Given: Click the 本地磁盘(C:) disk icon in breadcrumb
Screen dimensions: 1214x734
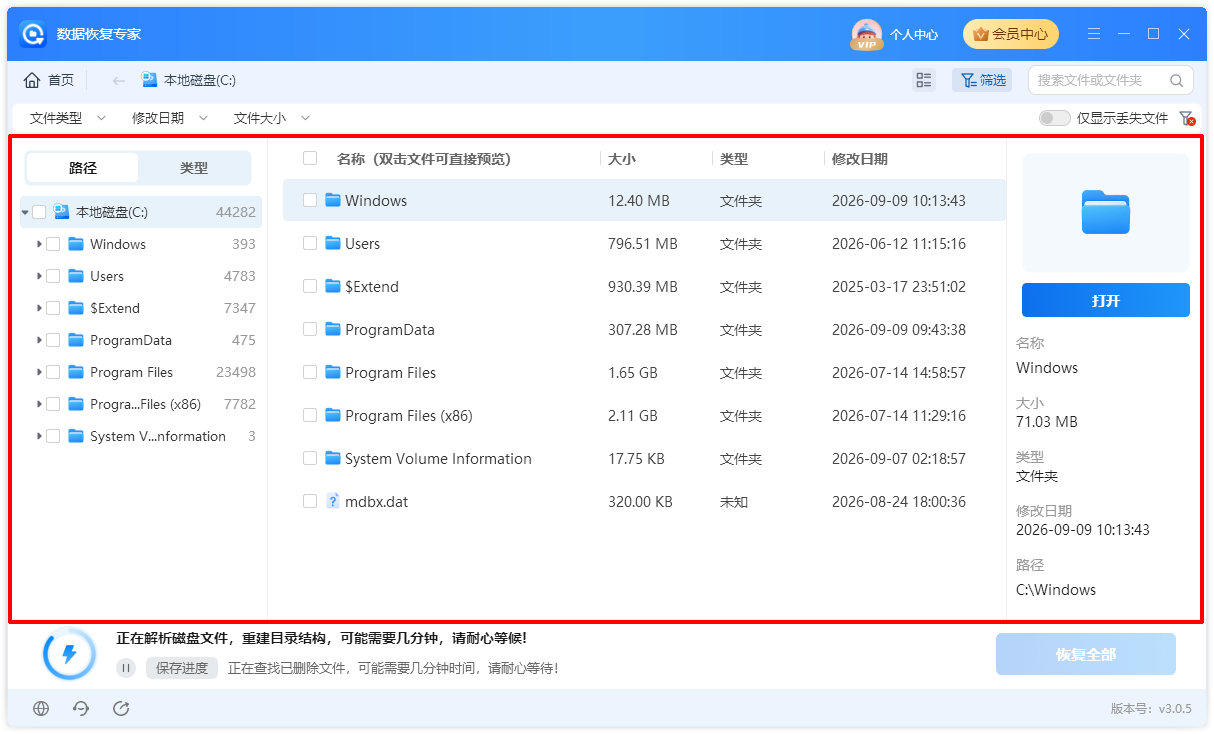Looking at the screenshot, I should (150, 80).
